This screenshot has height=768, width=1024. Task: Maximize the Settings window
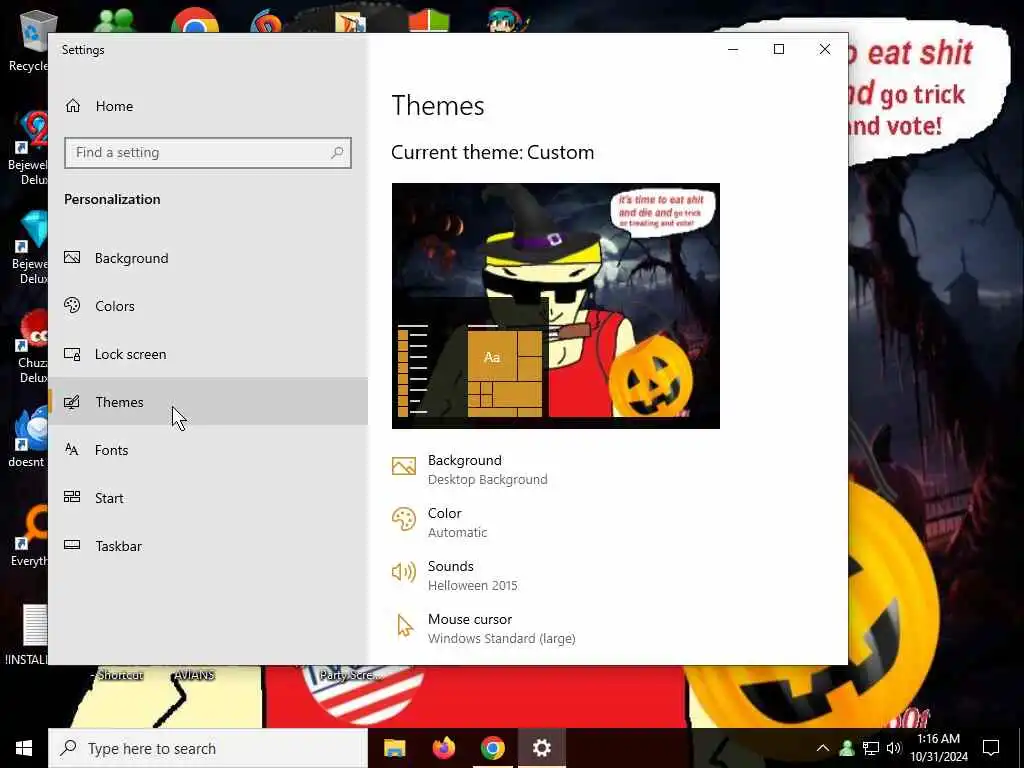(778, 50)
